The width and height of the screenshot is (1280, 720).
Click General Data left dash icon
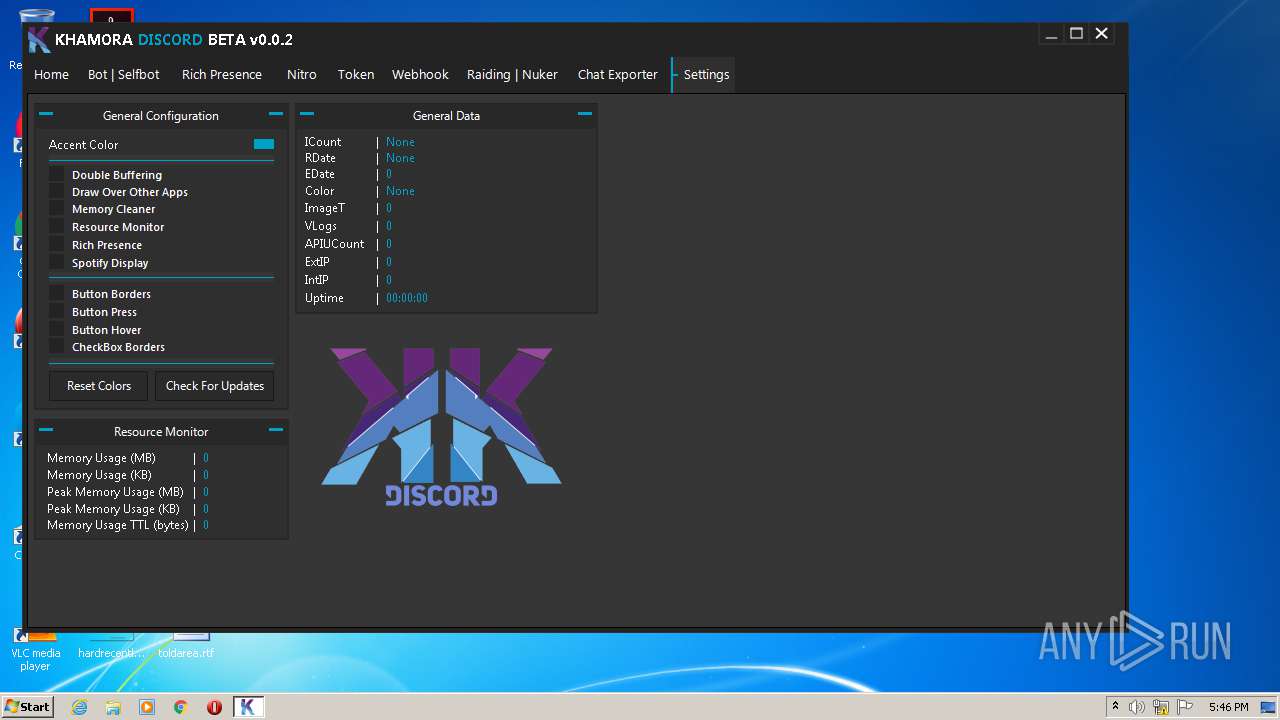[307, 114]
